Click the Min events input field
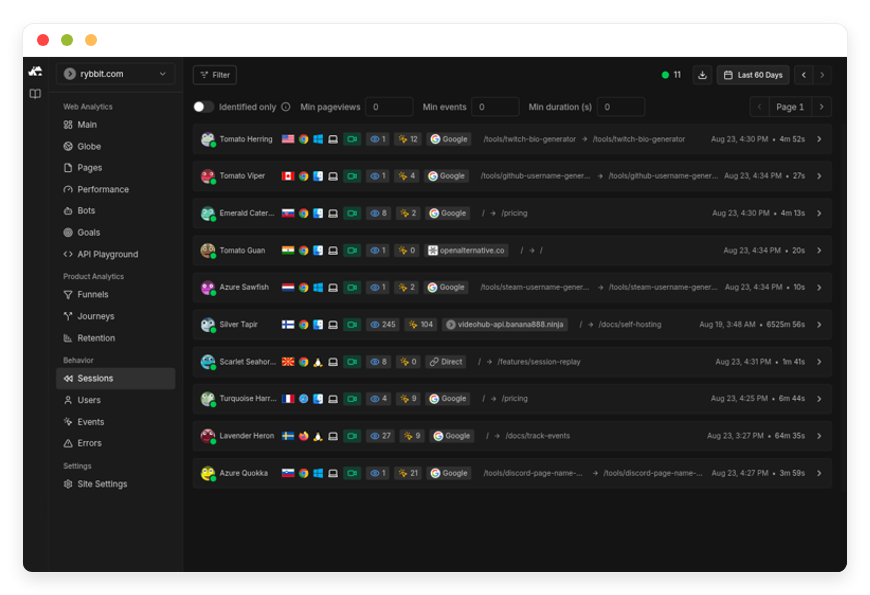The image size is (870, 595). 495,107
